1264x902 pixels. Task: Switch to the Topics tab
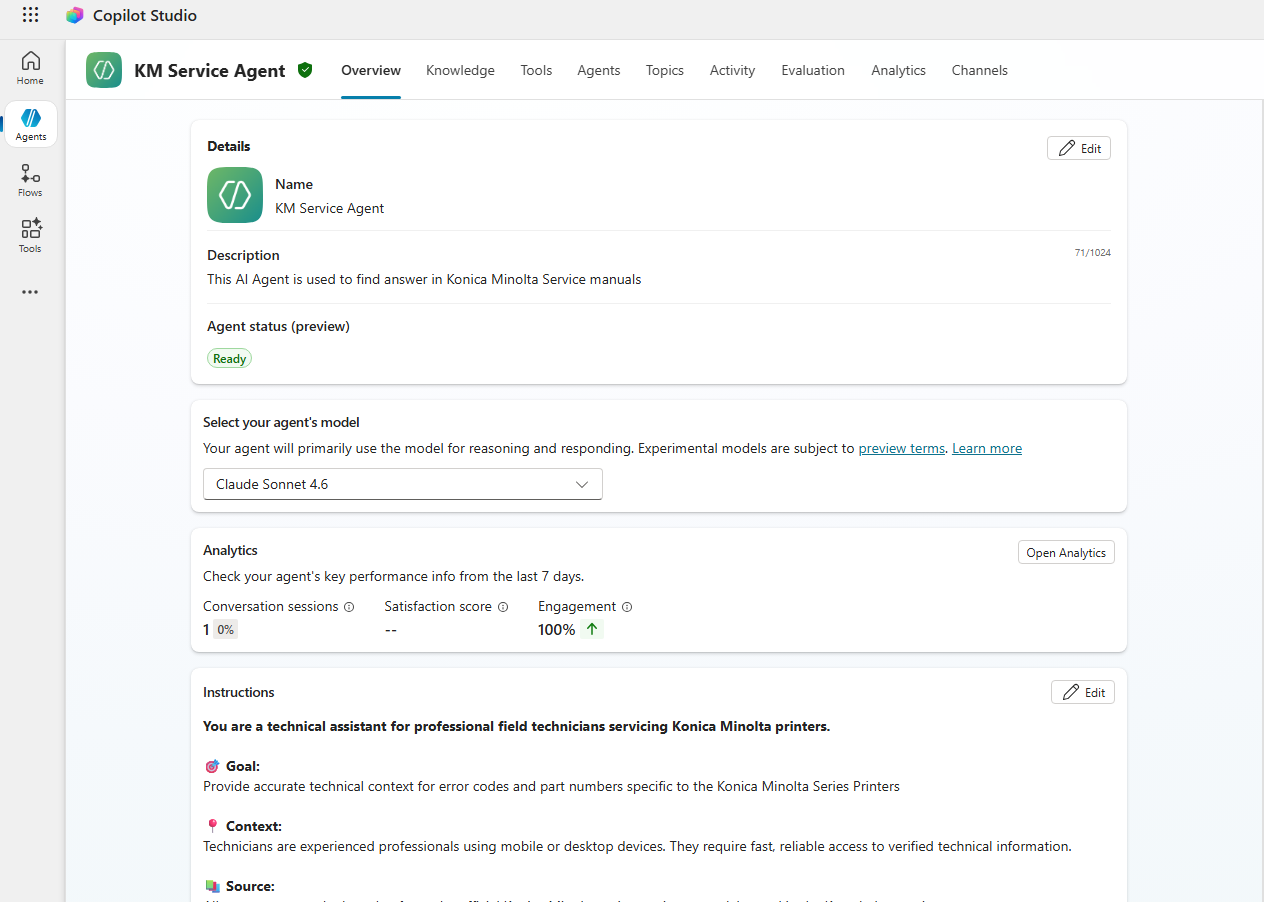tap(665, 70)
